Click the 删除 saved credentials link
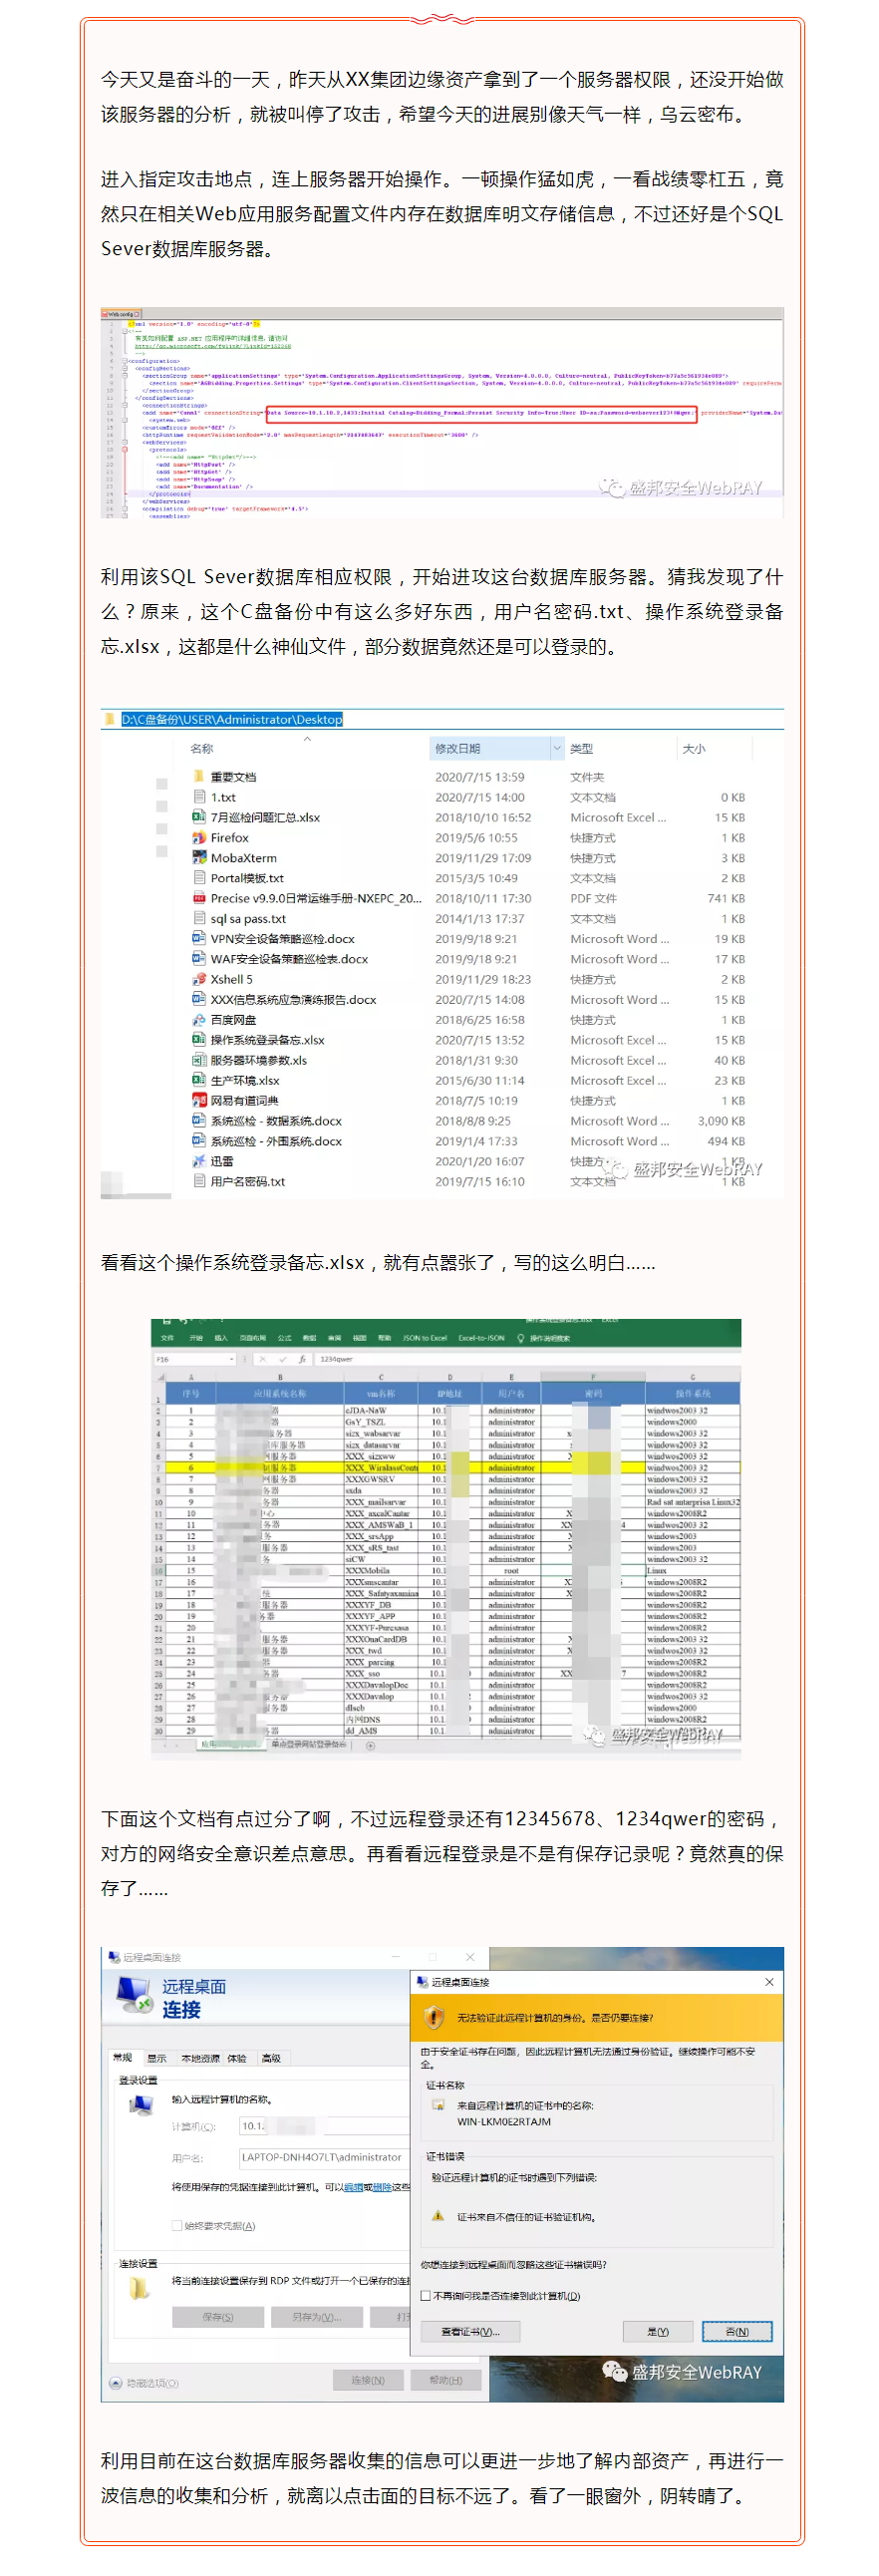879x2576 pixels. 381,2187
